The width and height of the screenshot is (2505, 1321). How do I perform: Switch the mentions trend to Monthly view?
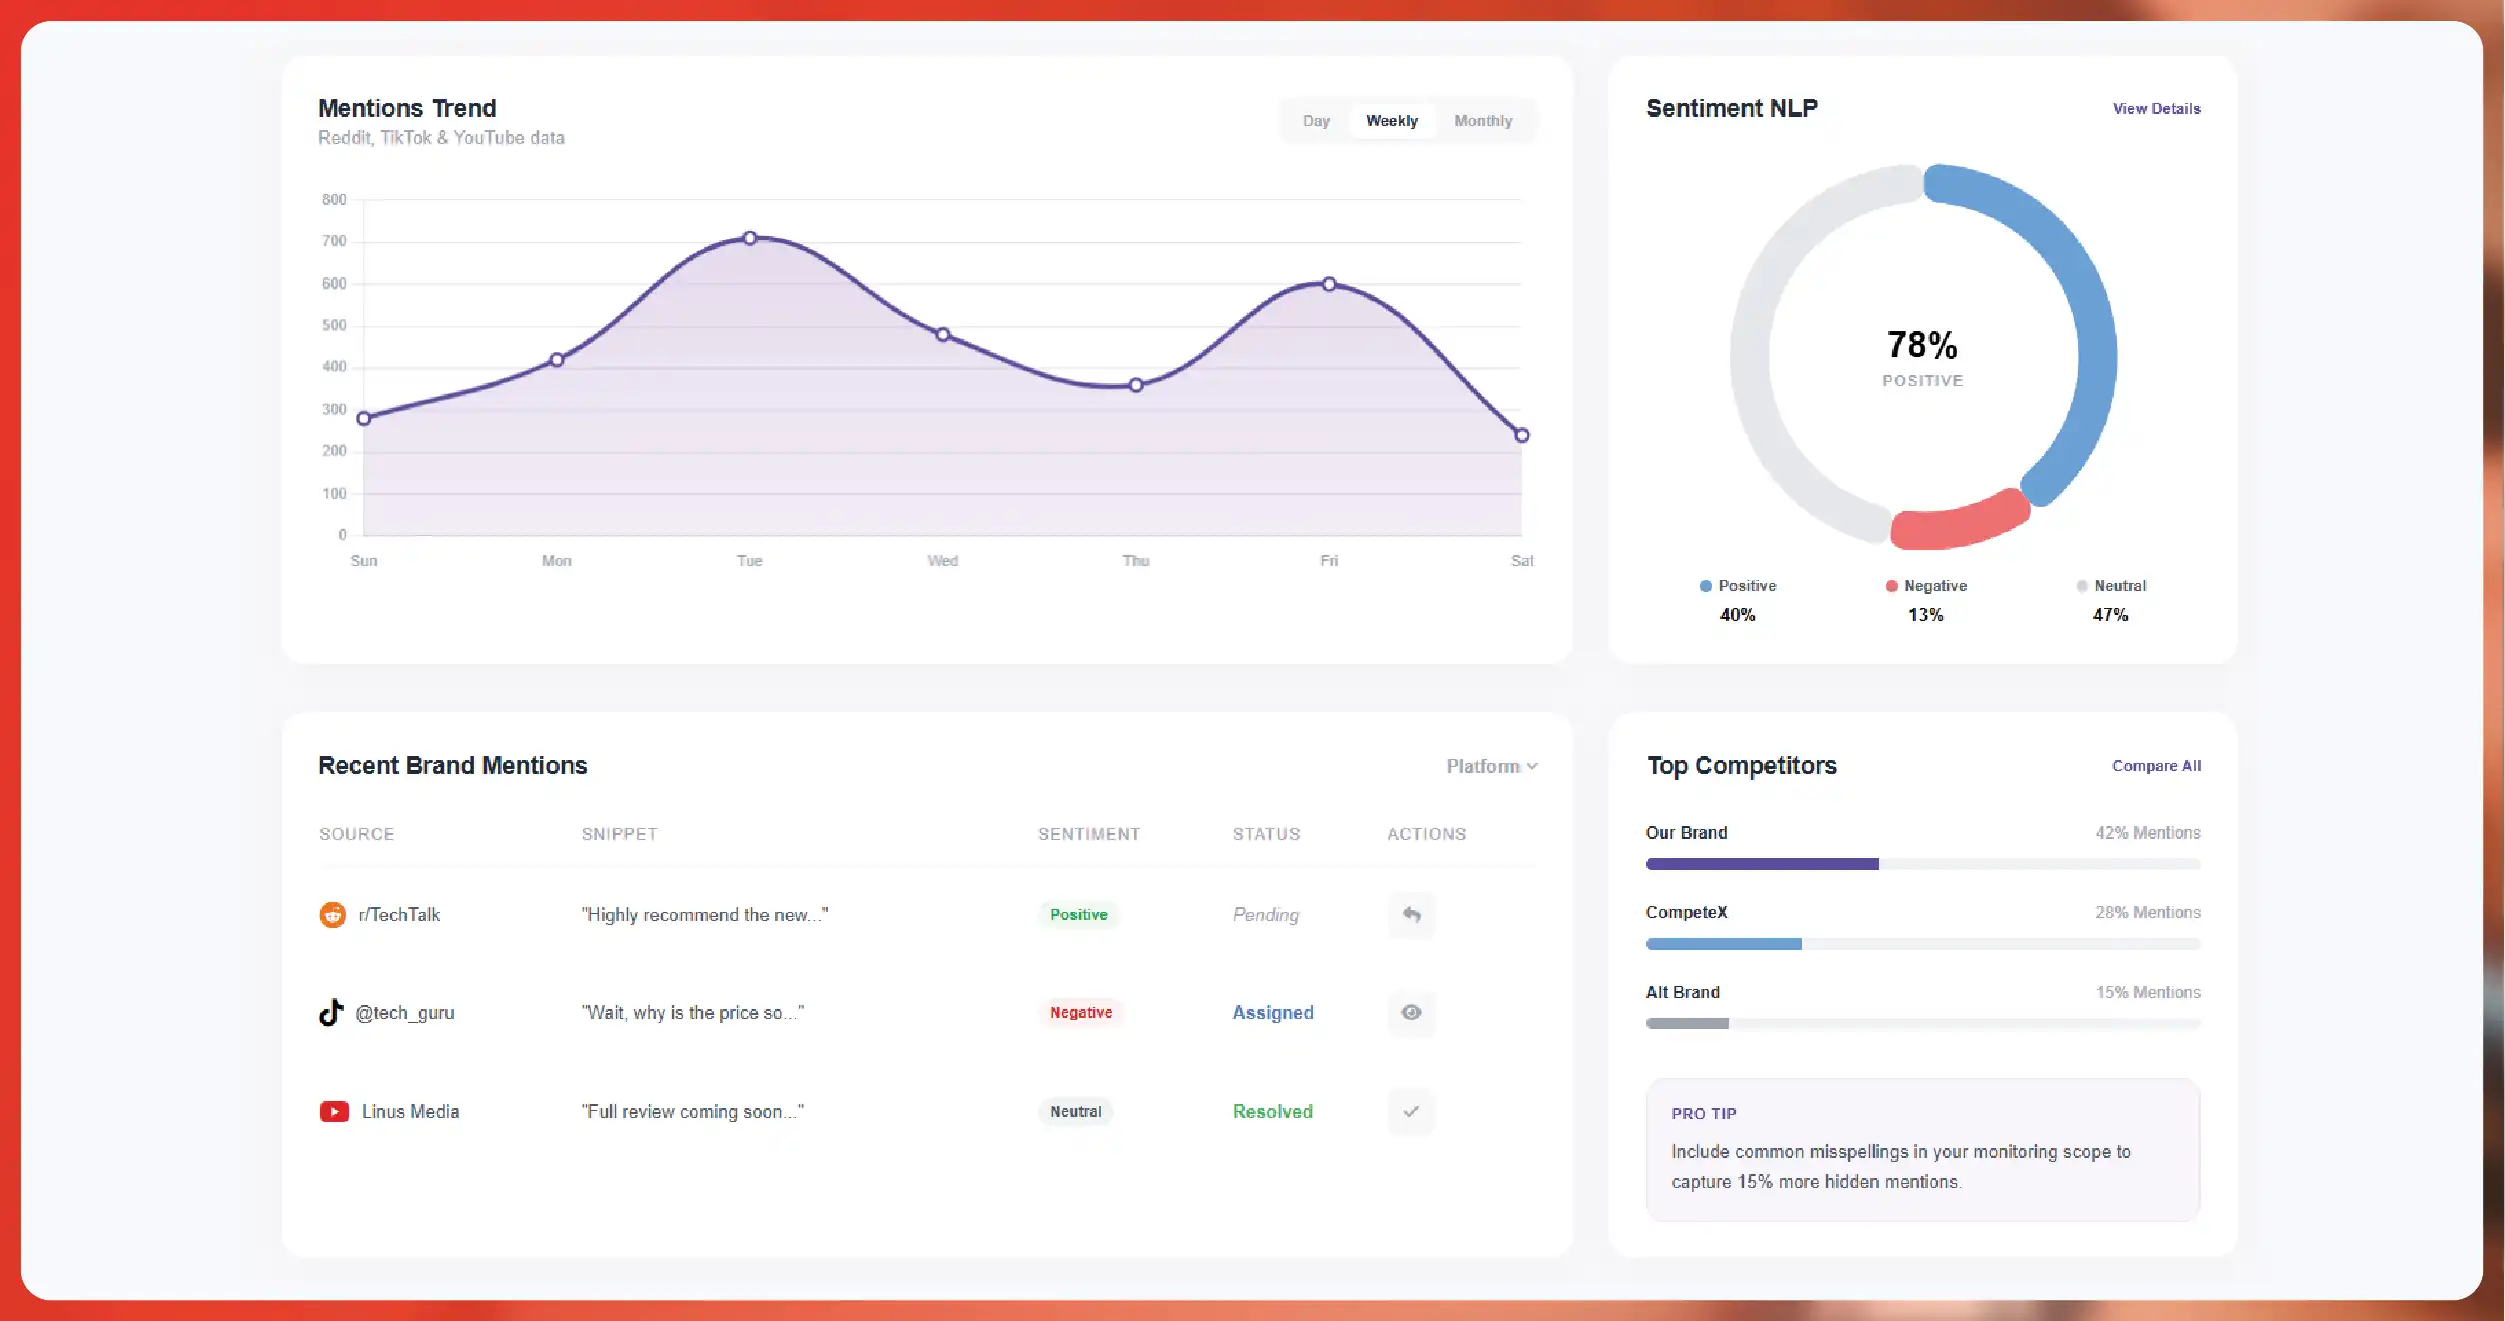coord(1483,120)
